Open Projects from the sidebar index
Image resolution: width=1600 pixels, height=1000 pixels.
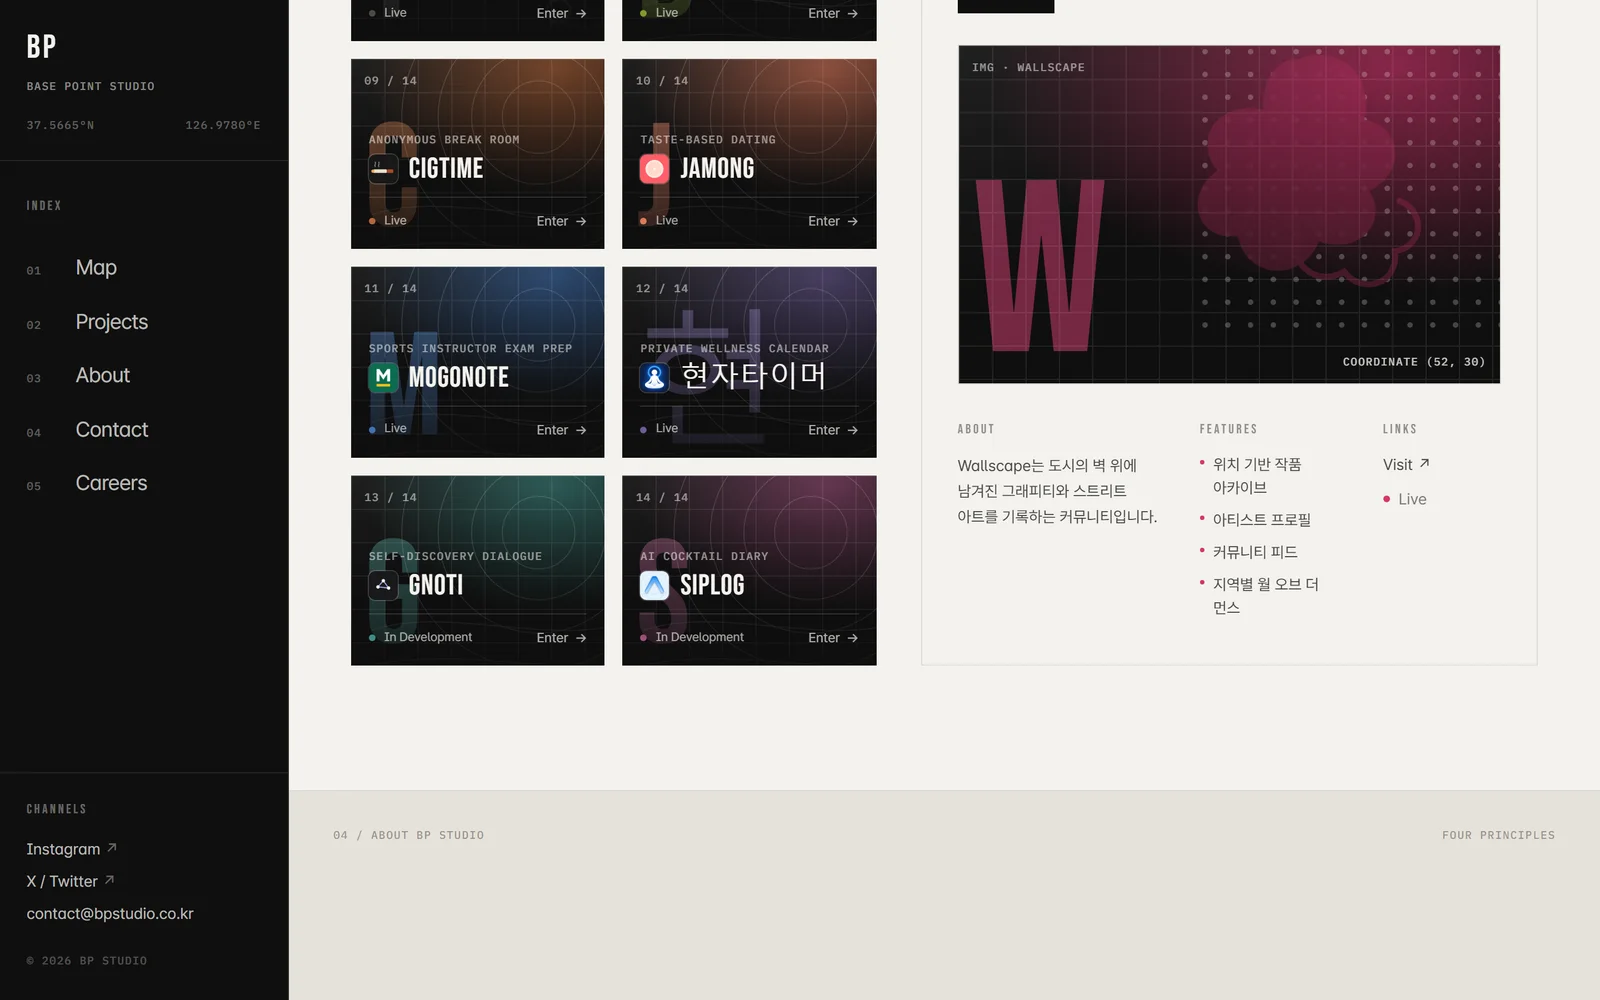tap(112, 322)
